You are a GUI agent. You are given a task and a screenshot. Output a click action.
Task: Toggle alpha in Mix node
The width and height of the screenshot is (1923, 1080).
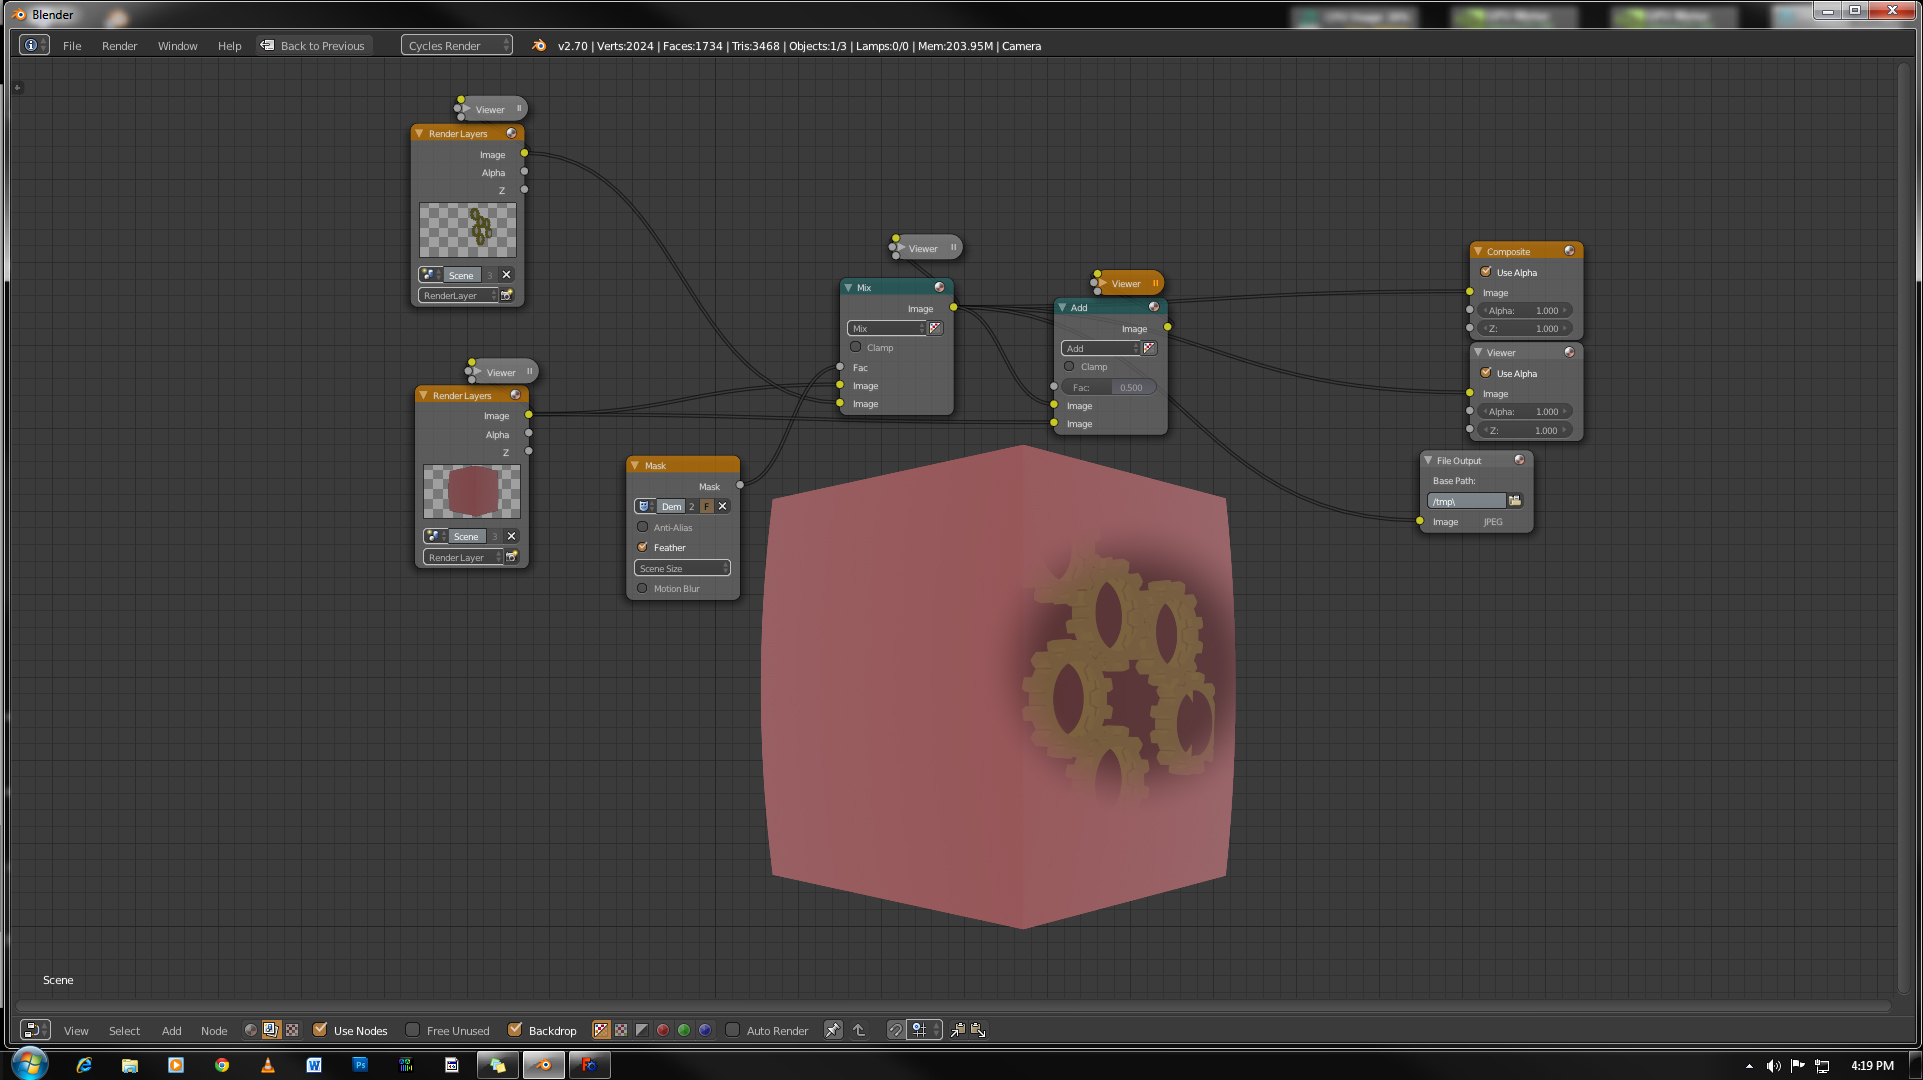[935, 328]
